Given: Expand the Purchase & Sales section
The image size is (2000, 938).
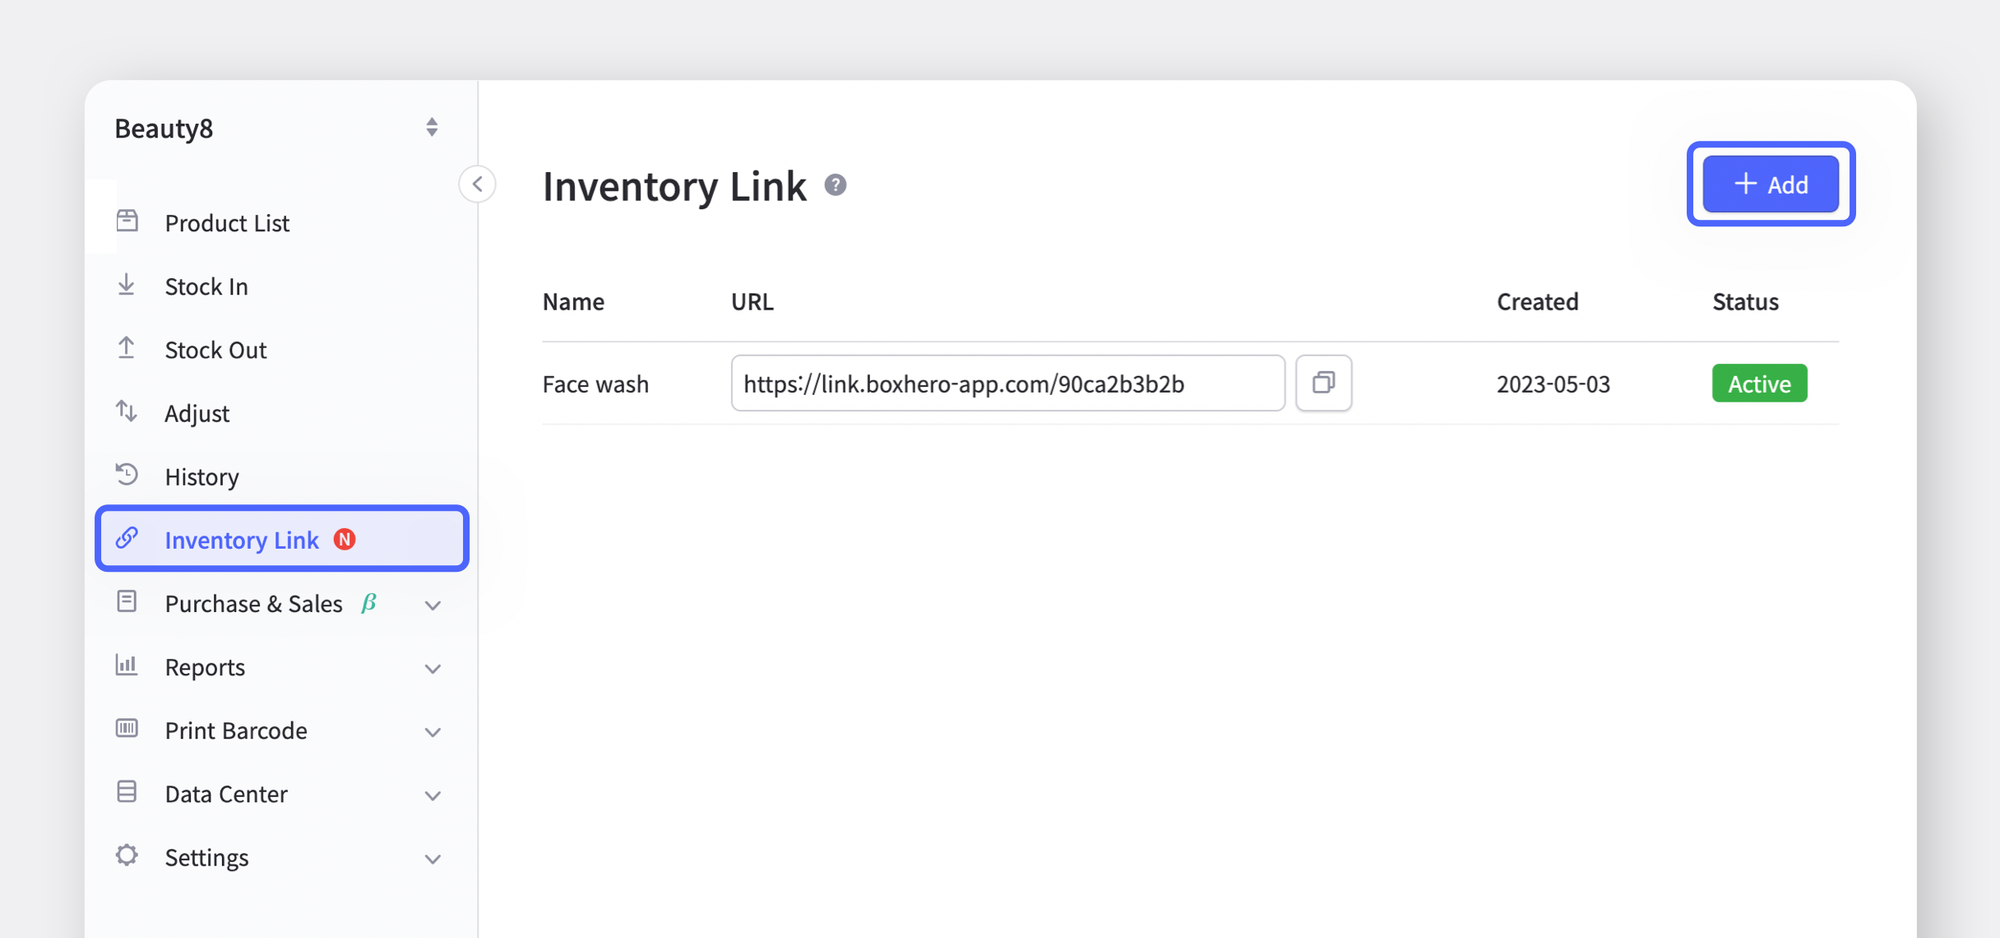Looking at the screenshot, I should point(433,604).
